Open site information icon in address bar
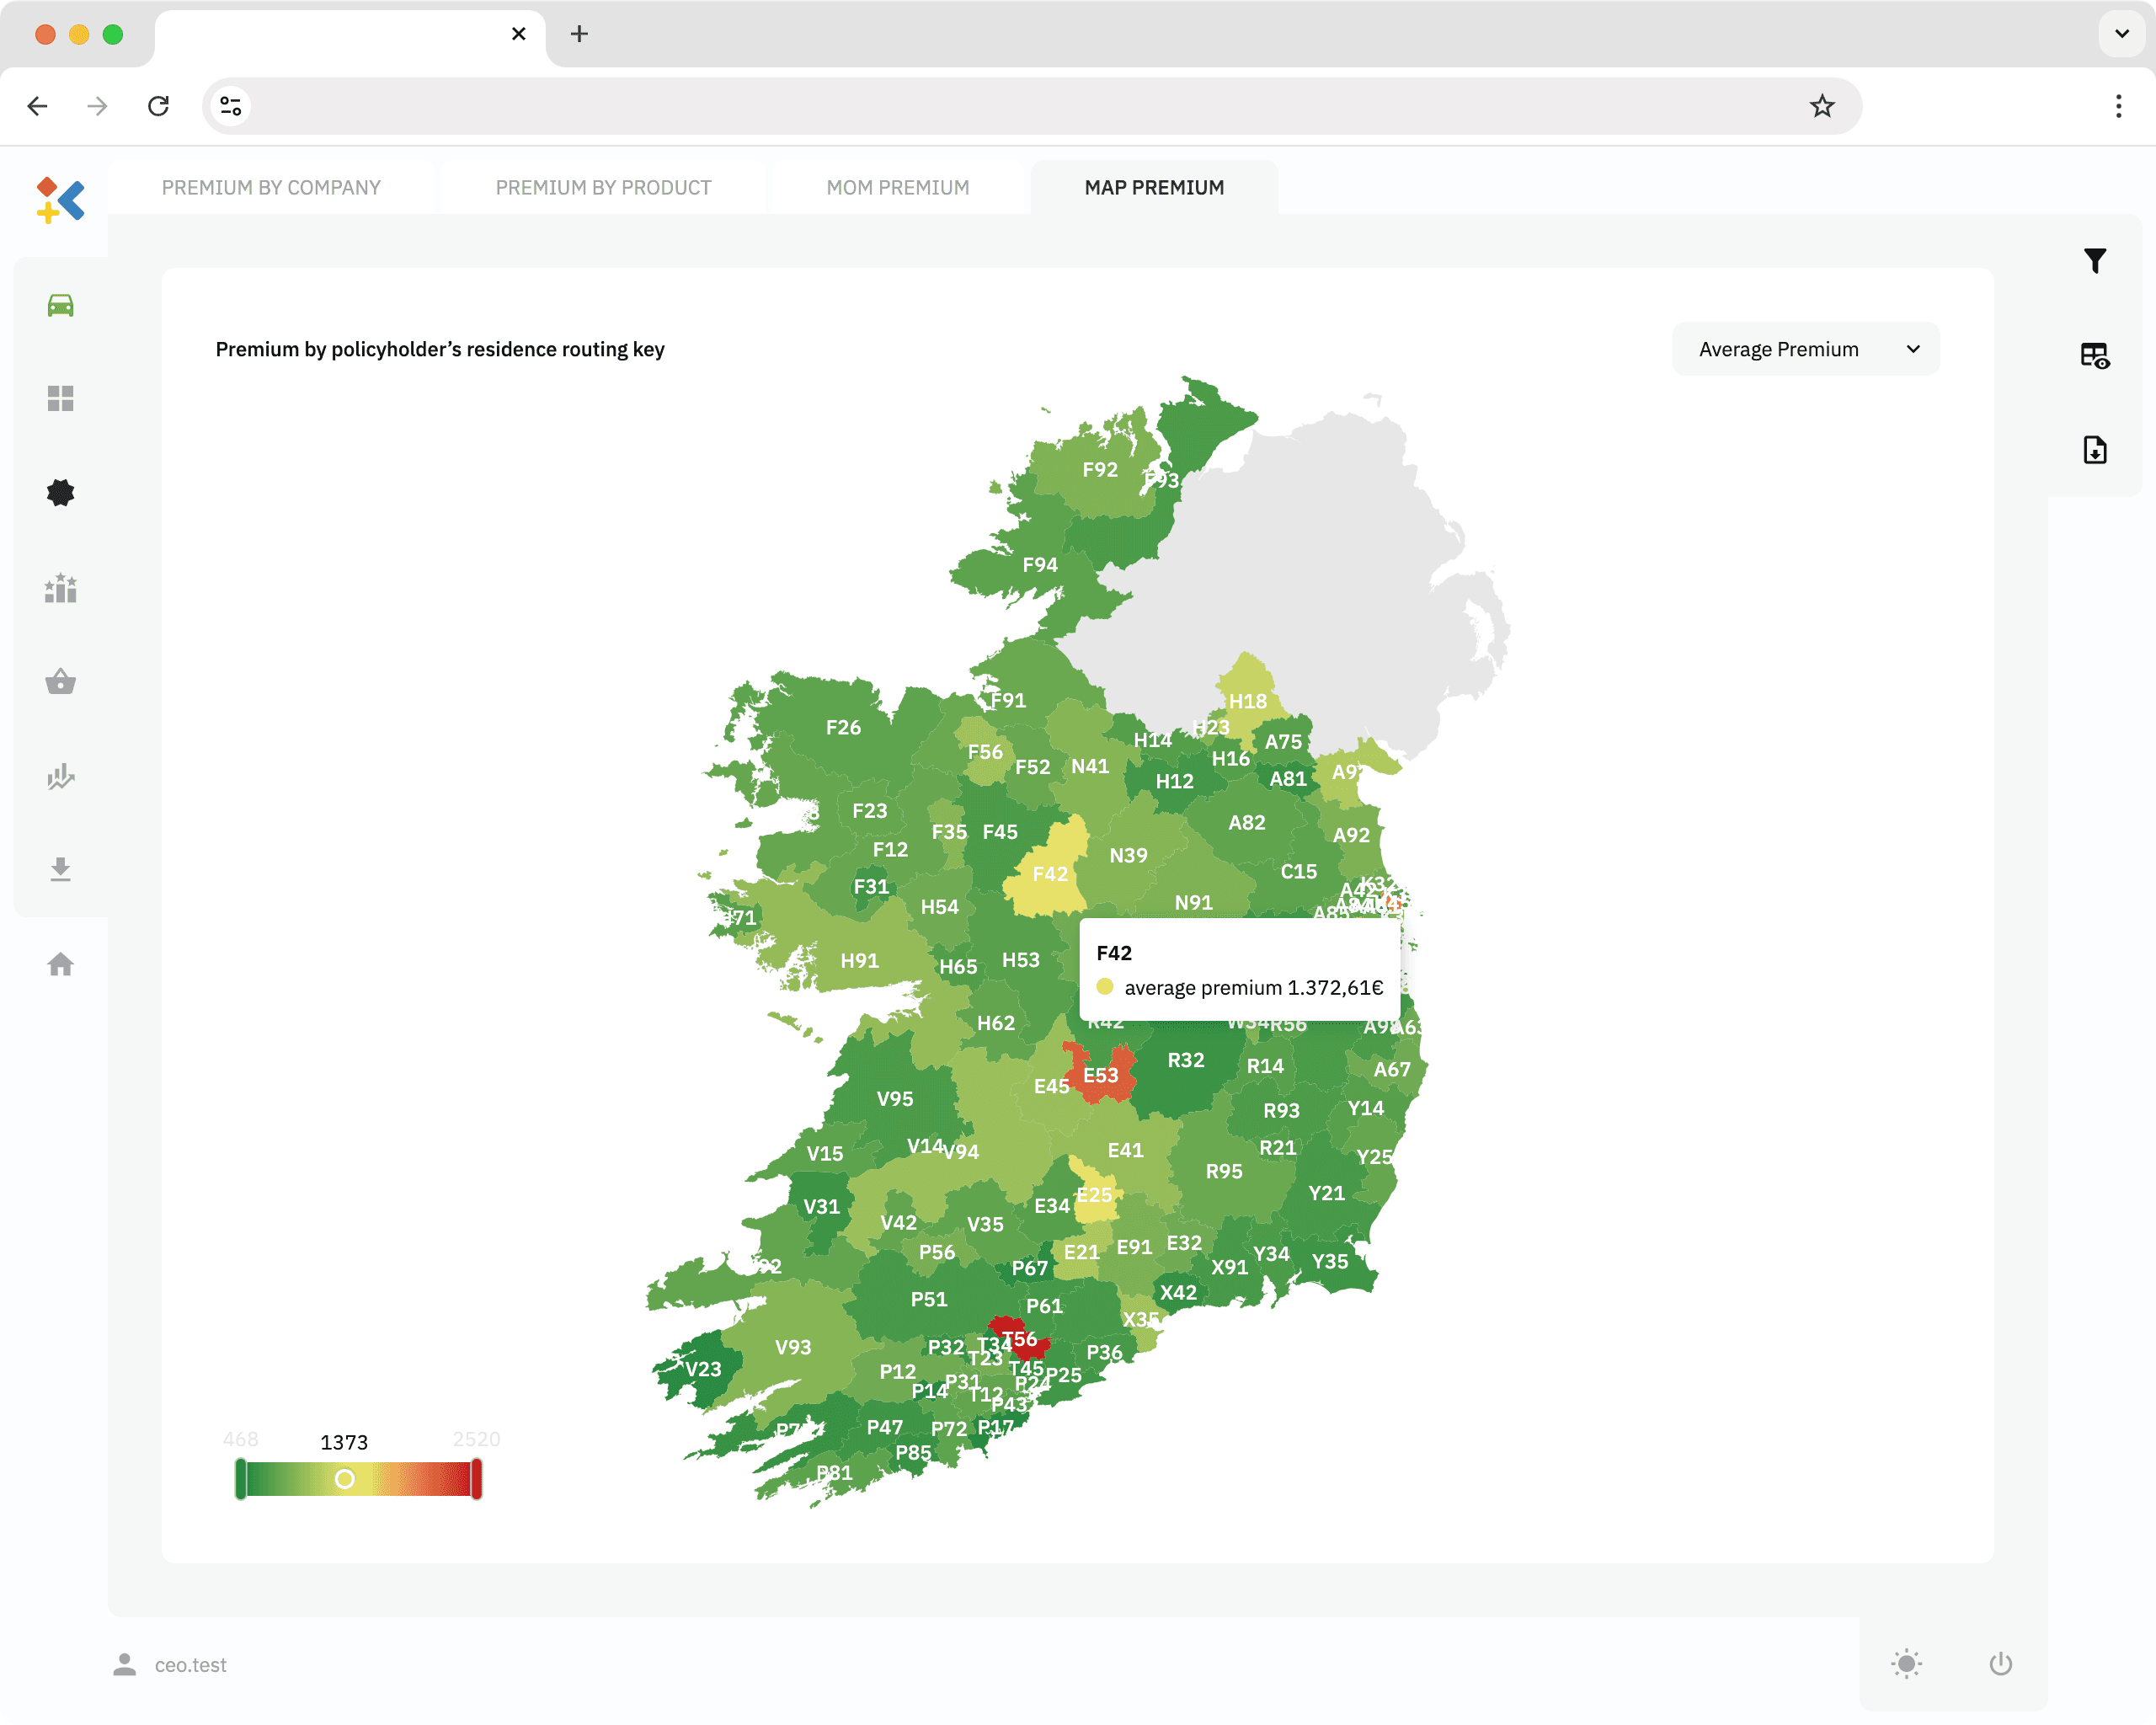This screenshot has width=2156, height=1725. (231, 106)
